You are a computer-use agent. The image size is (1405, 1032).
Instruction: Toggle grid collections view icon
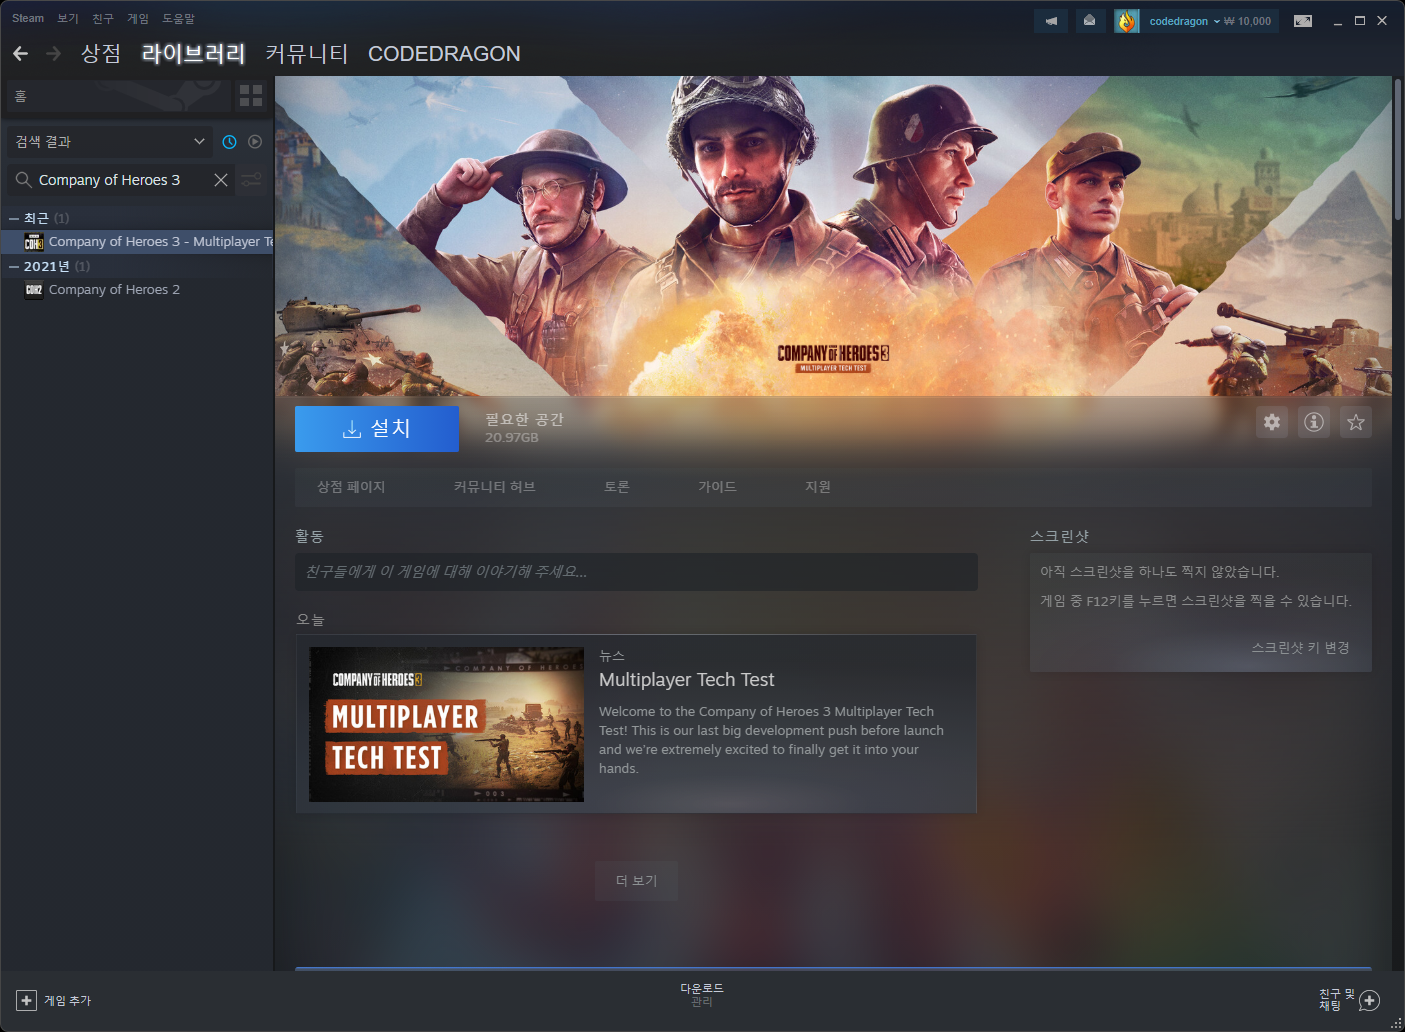[251, 96]
